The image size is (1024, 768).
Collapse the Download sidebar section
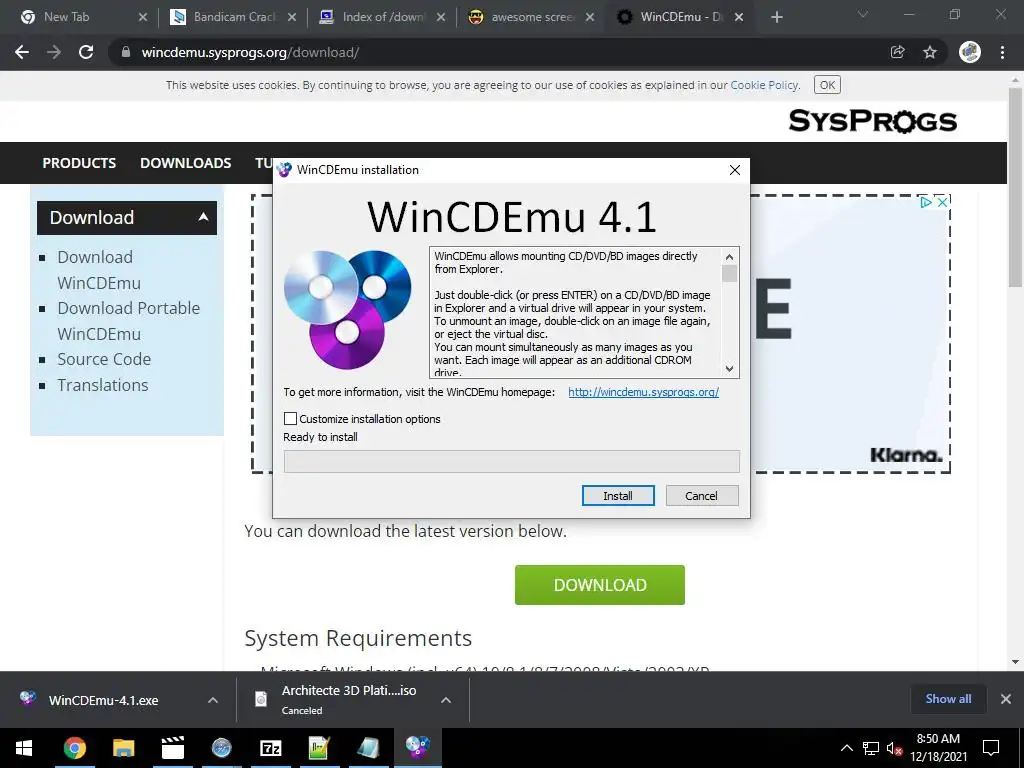tap(203, 217)
